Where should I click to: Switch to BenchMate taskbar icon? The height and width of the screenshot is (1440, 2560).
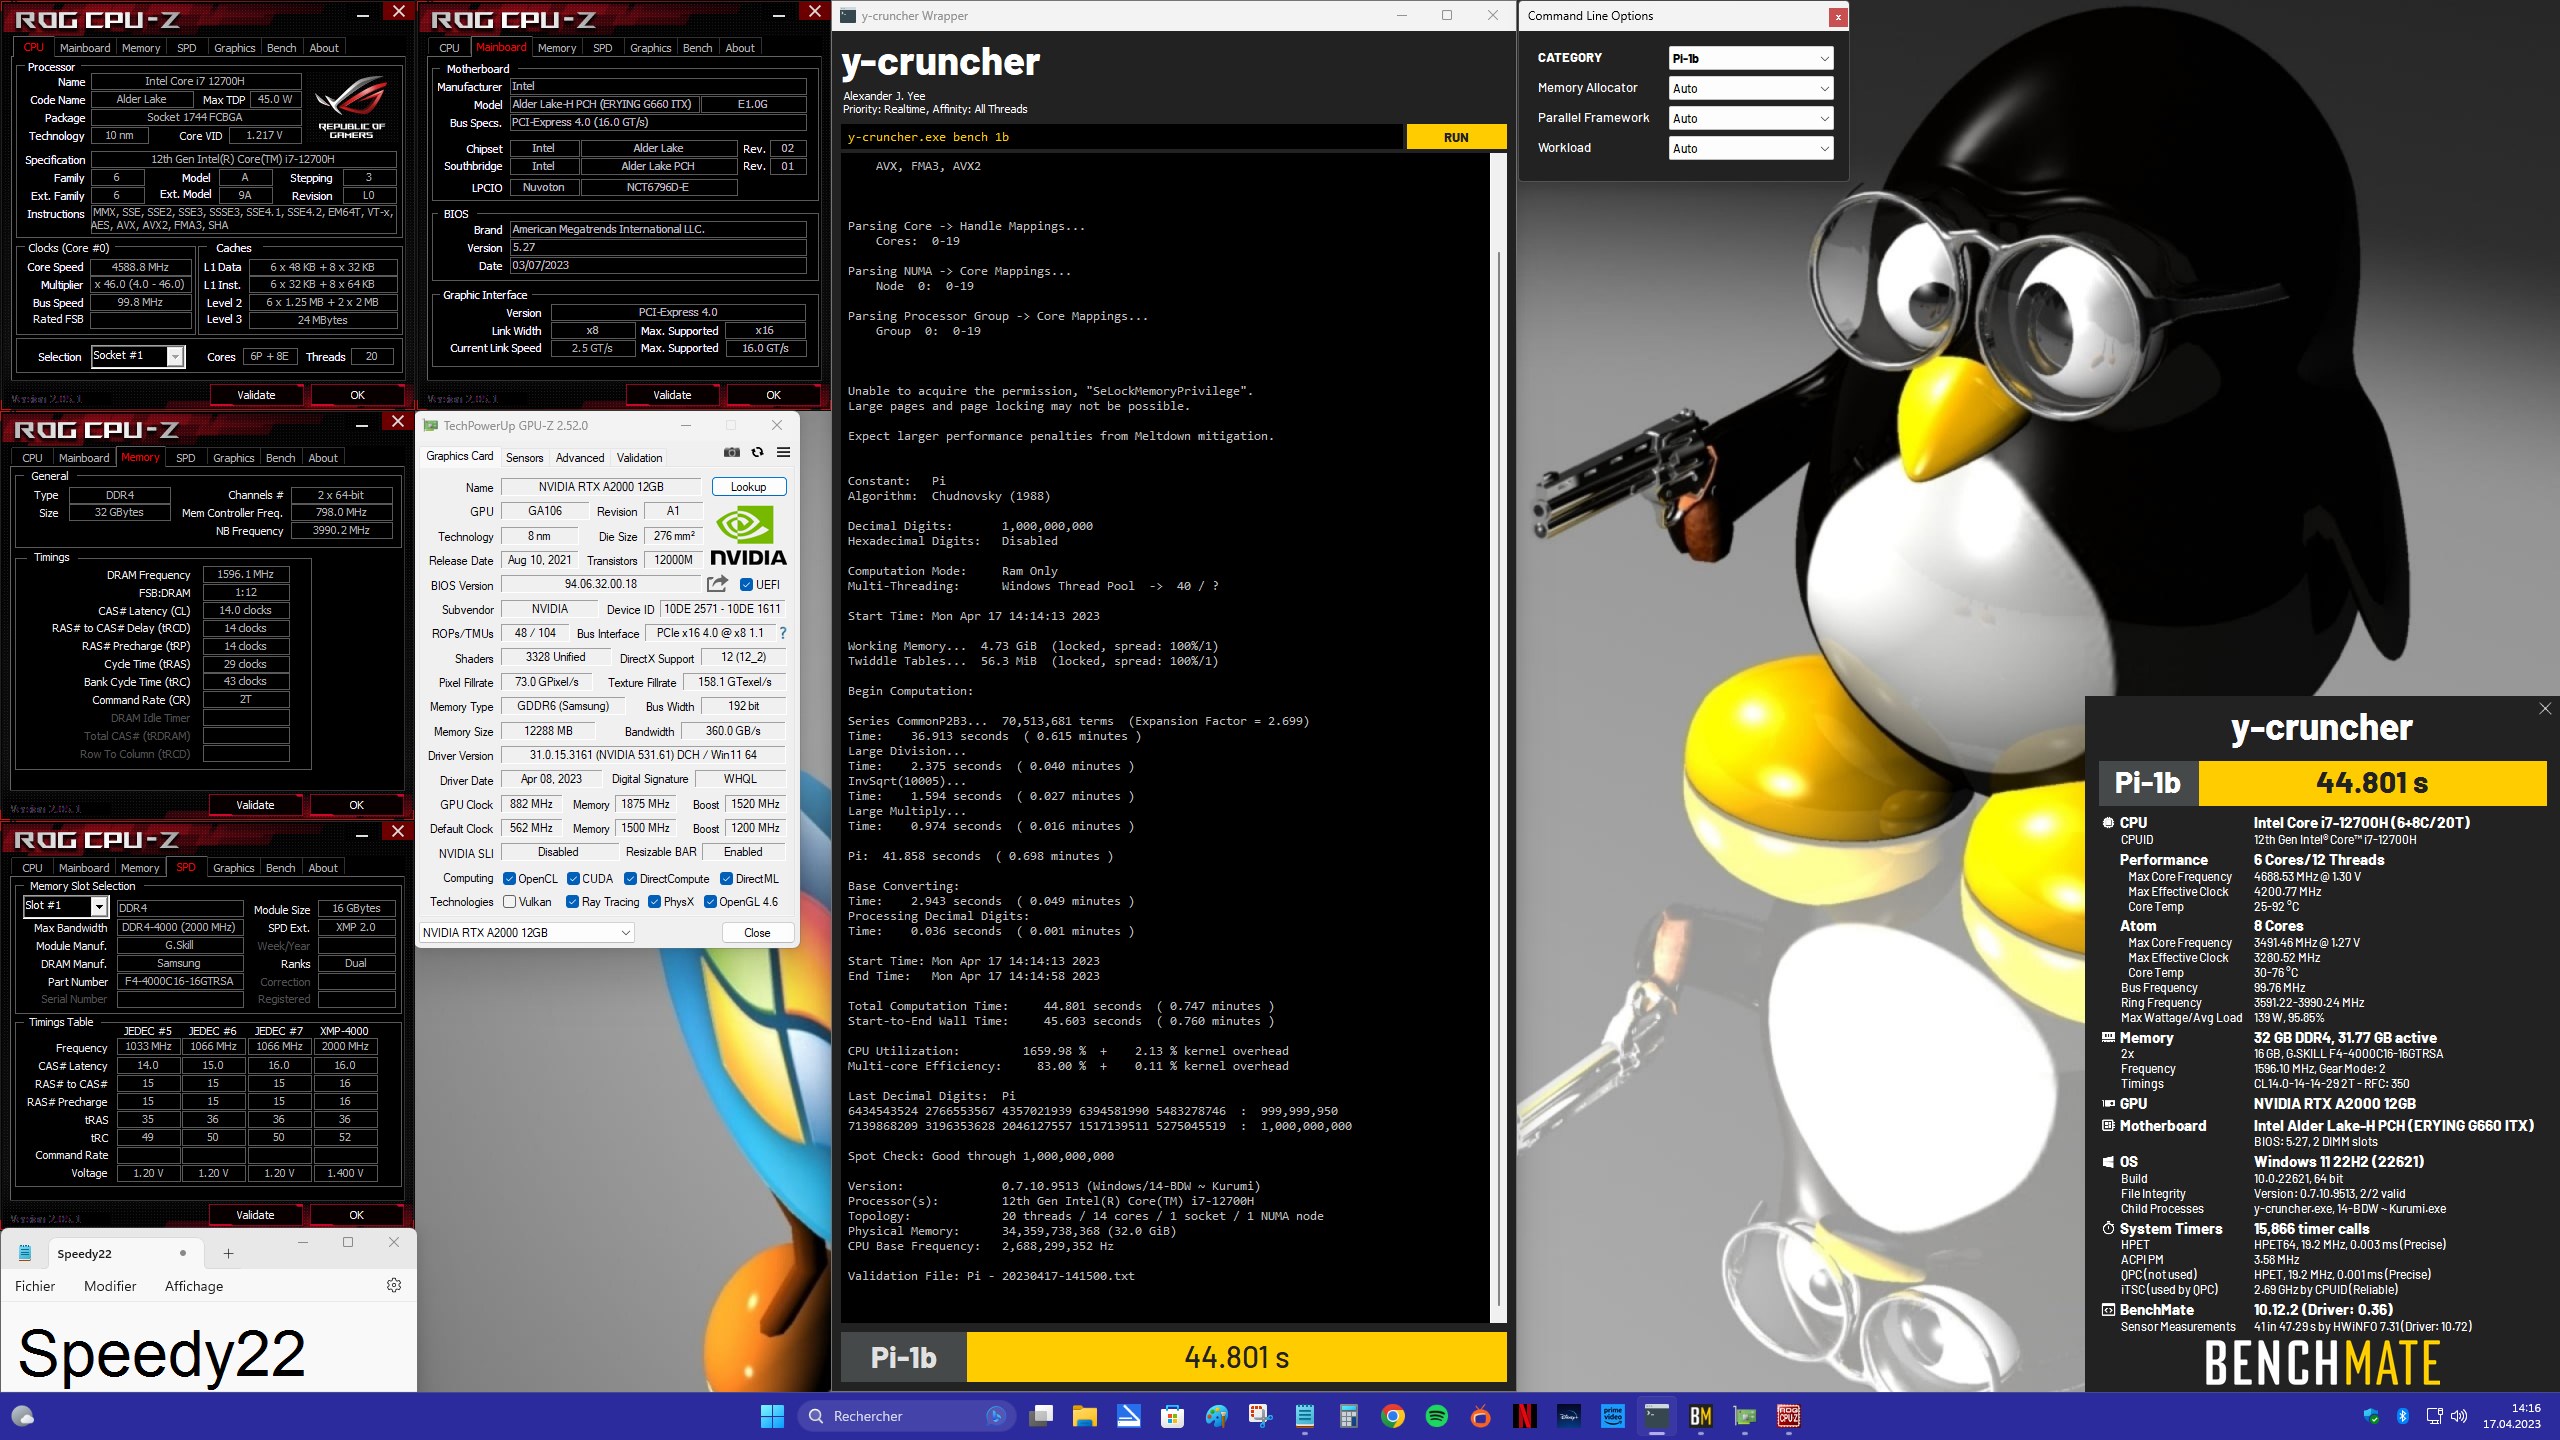pos(1701,1416)
